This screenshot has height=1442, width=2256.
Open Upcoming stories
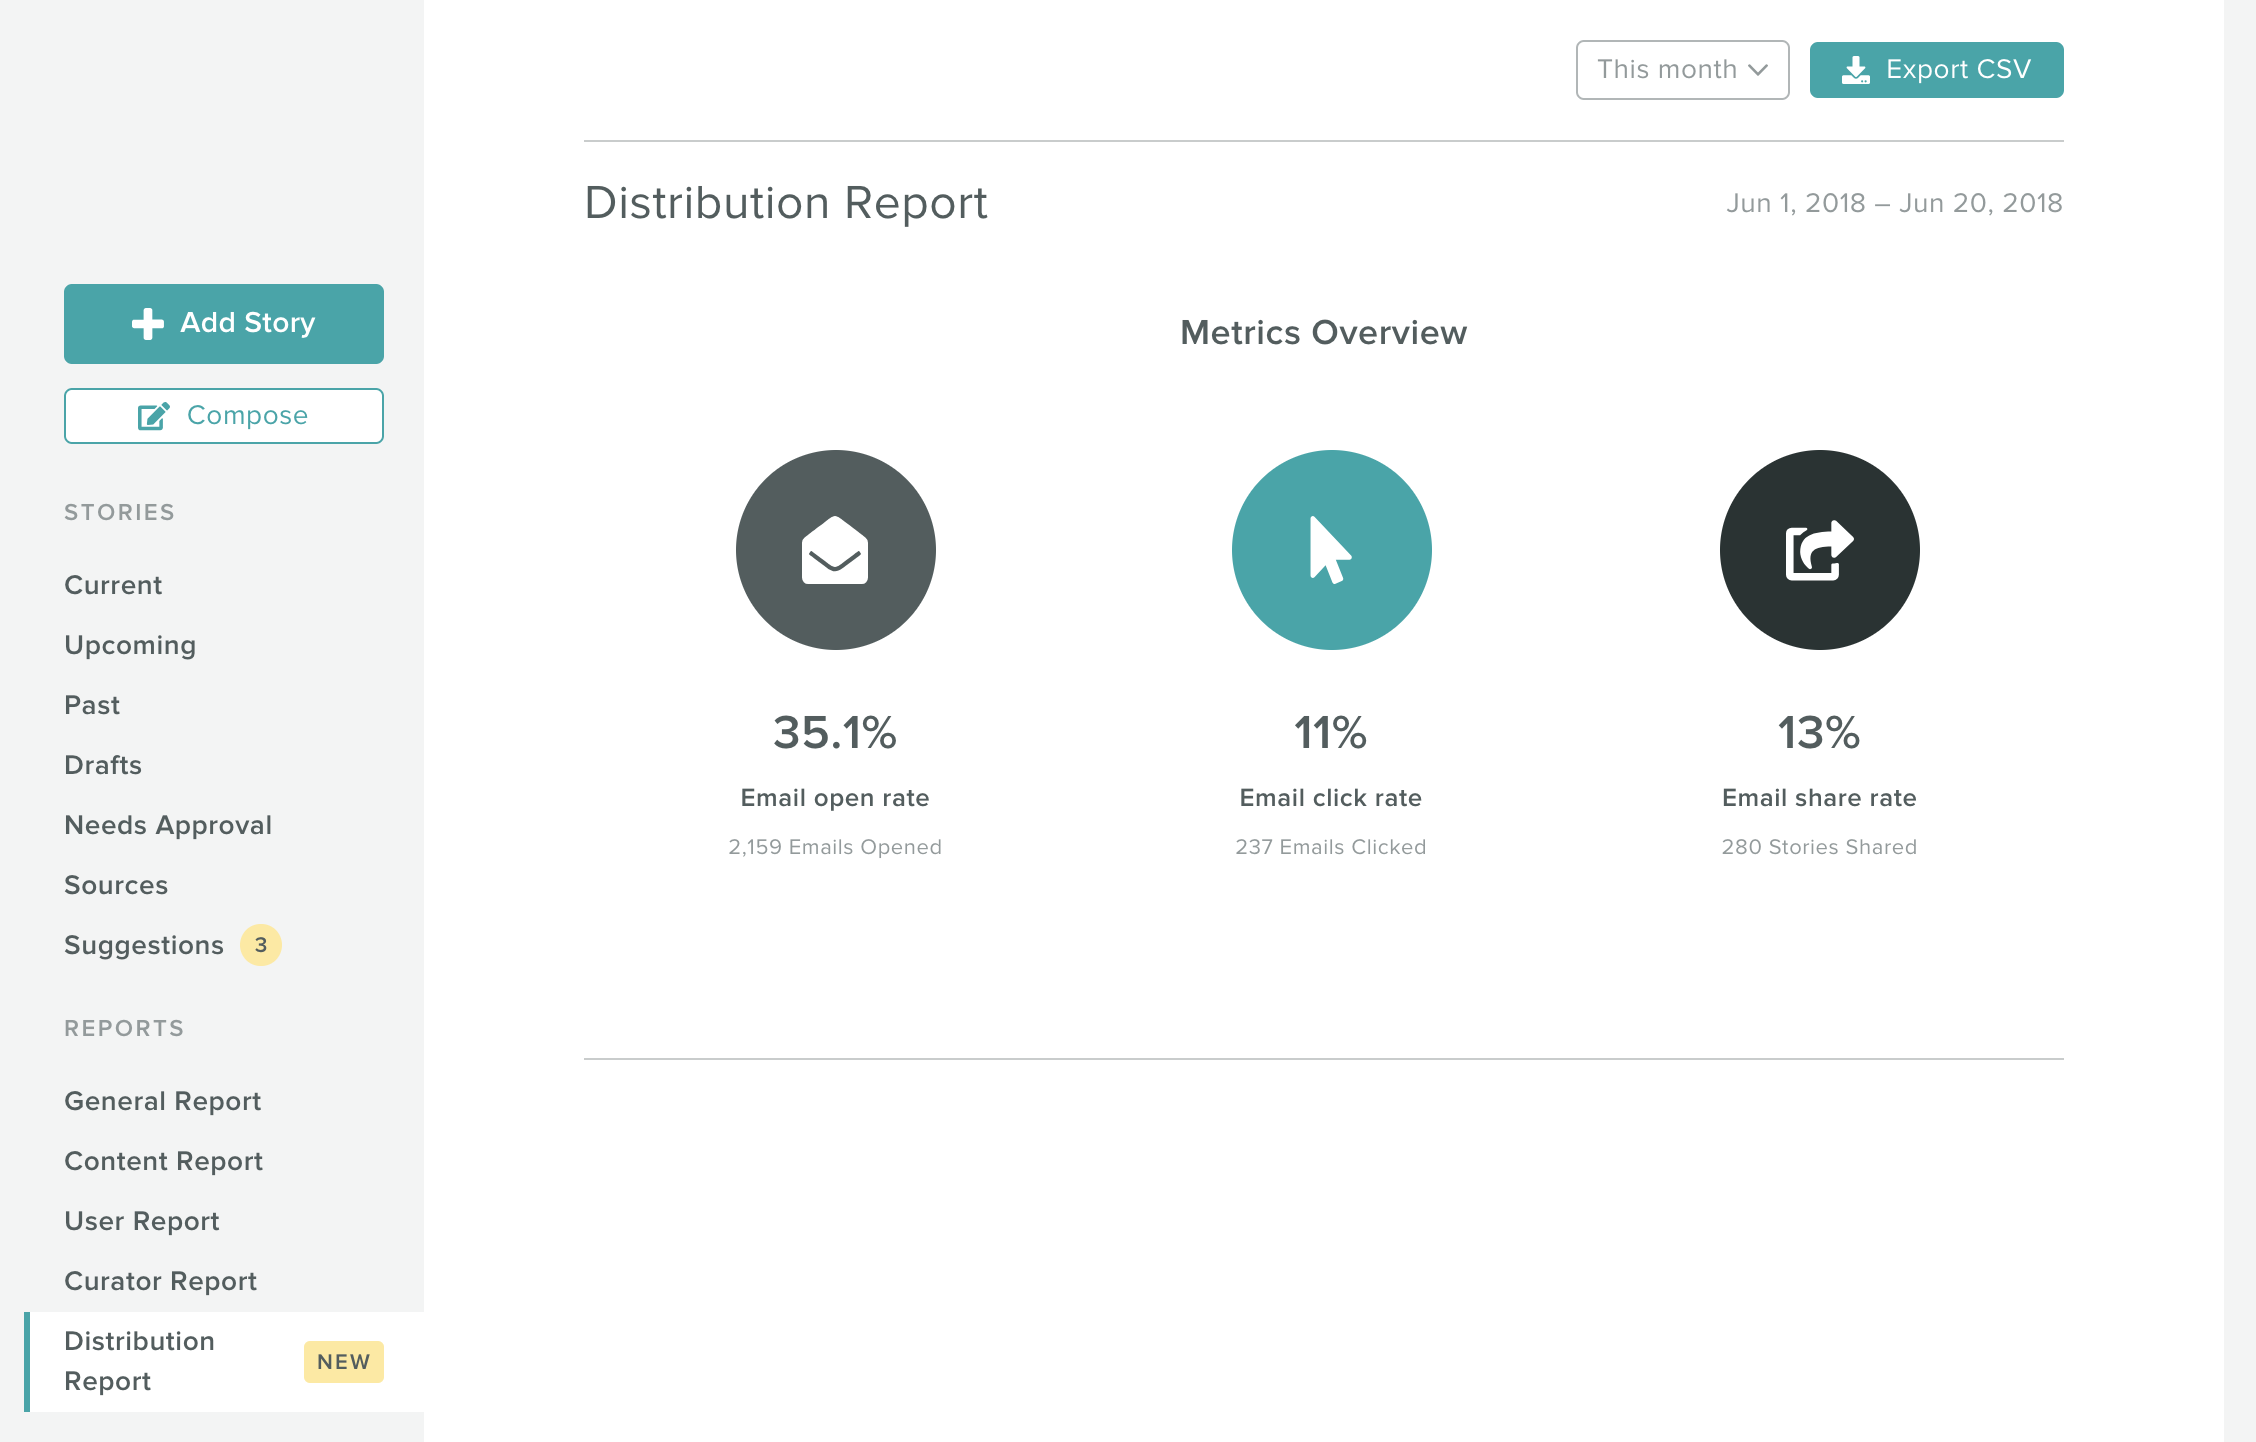point(130,645)
